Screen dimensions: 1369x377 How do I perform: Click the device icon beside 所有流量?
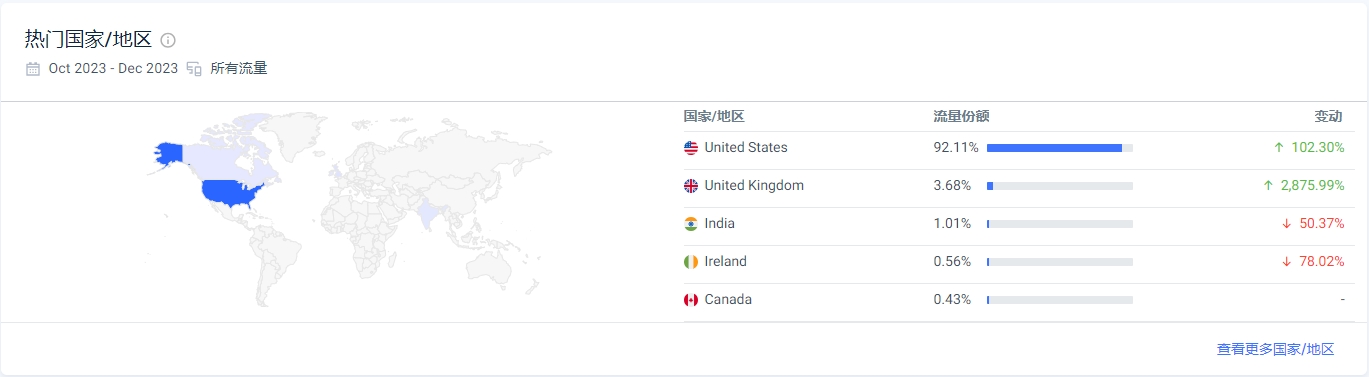(194, 69)
